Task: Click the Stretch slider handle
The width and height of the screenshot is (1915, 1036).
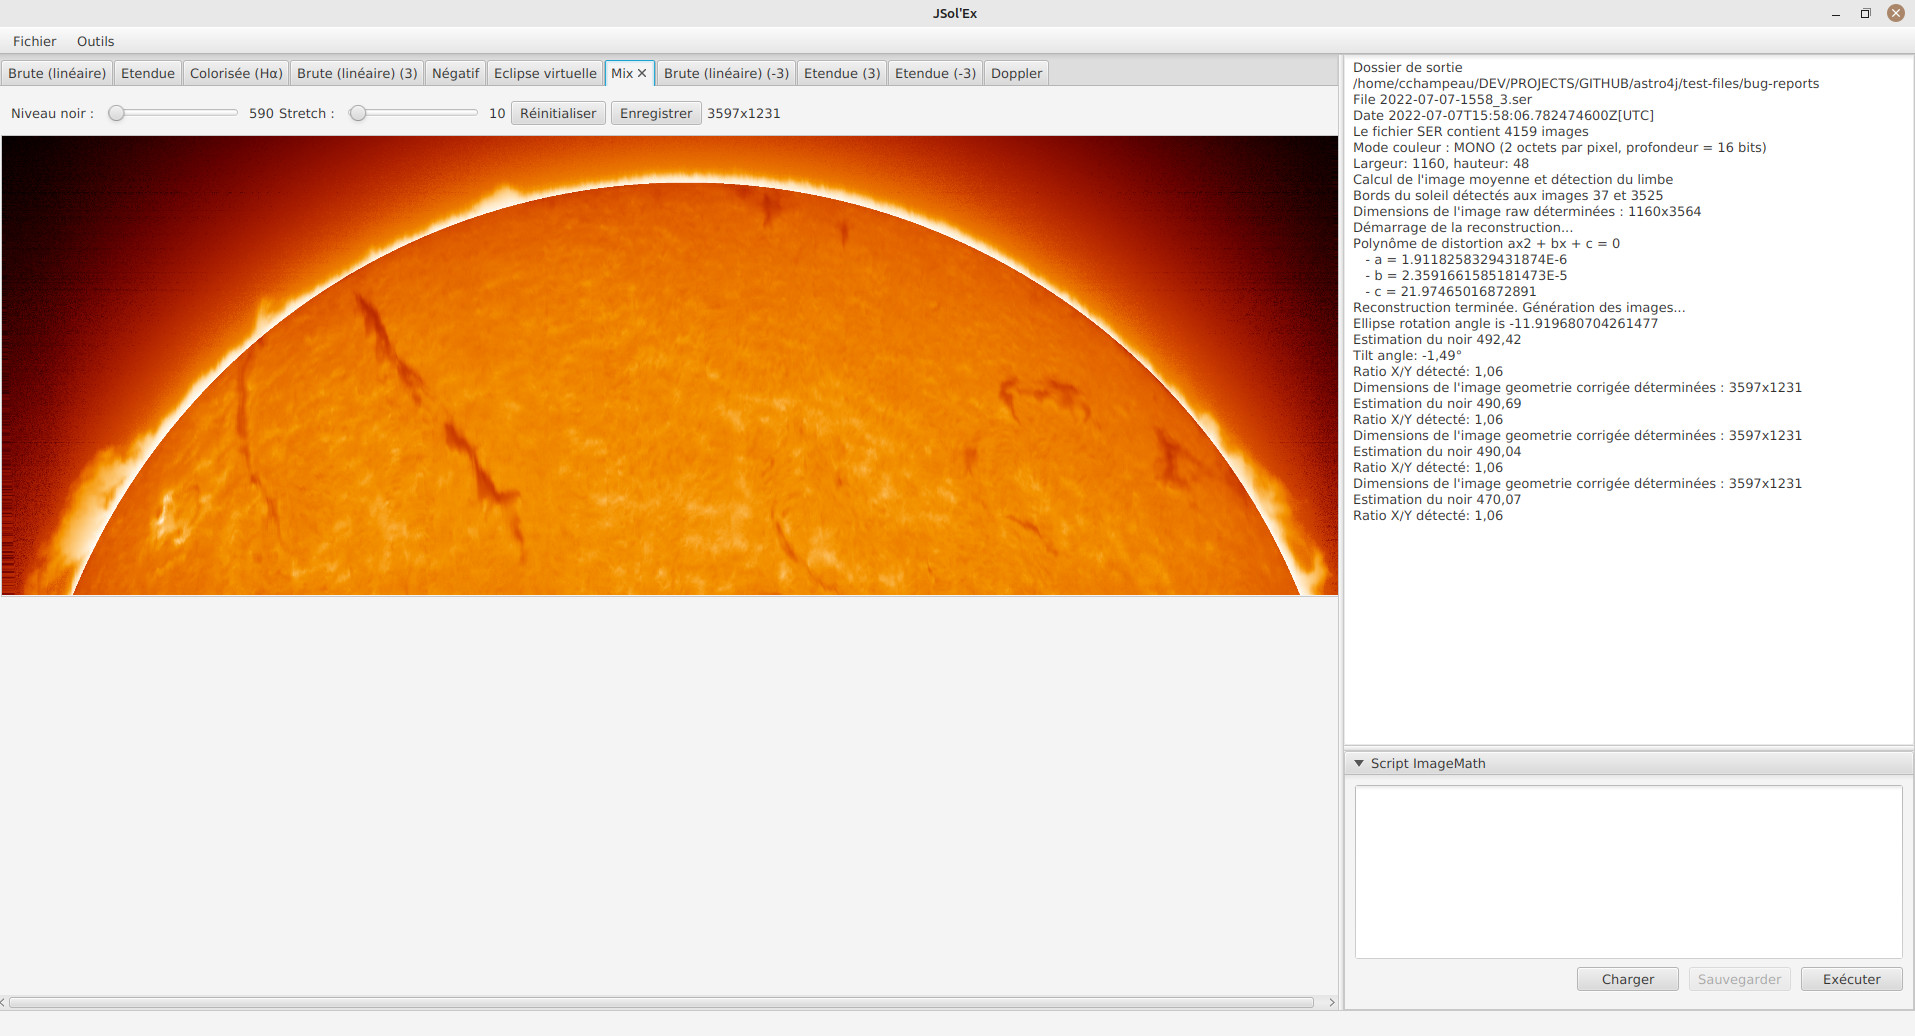Action: [358, 113]
